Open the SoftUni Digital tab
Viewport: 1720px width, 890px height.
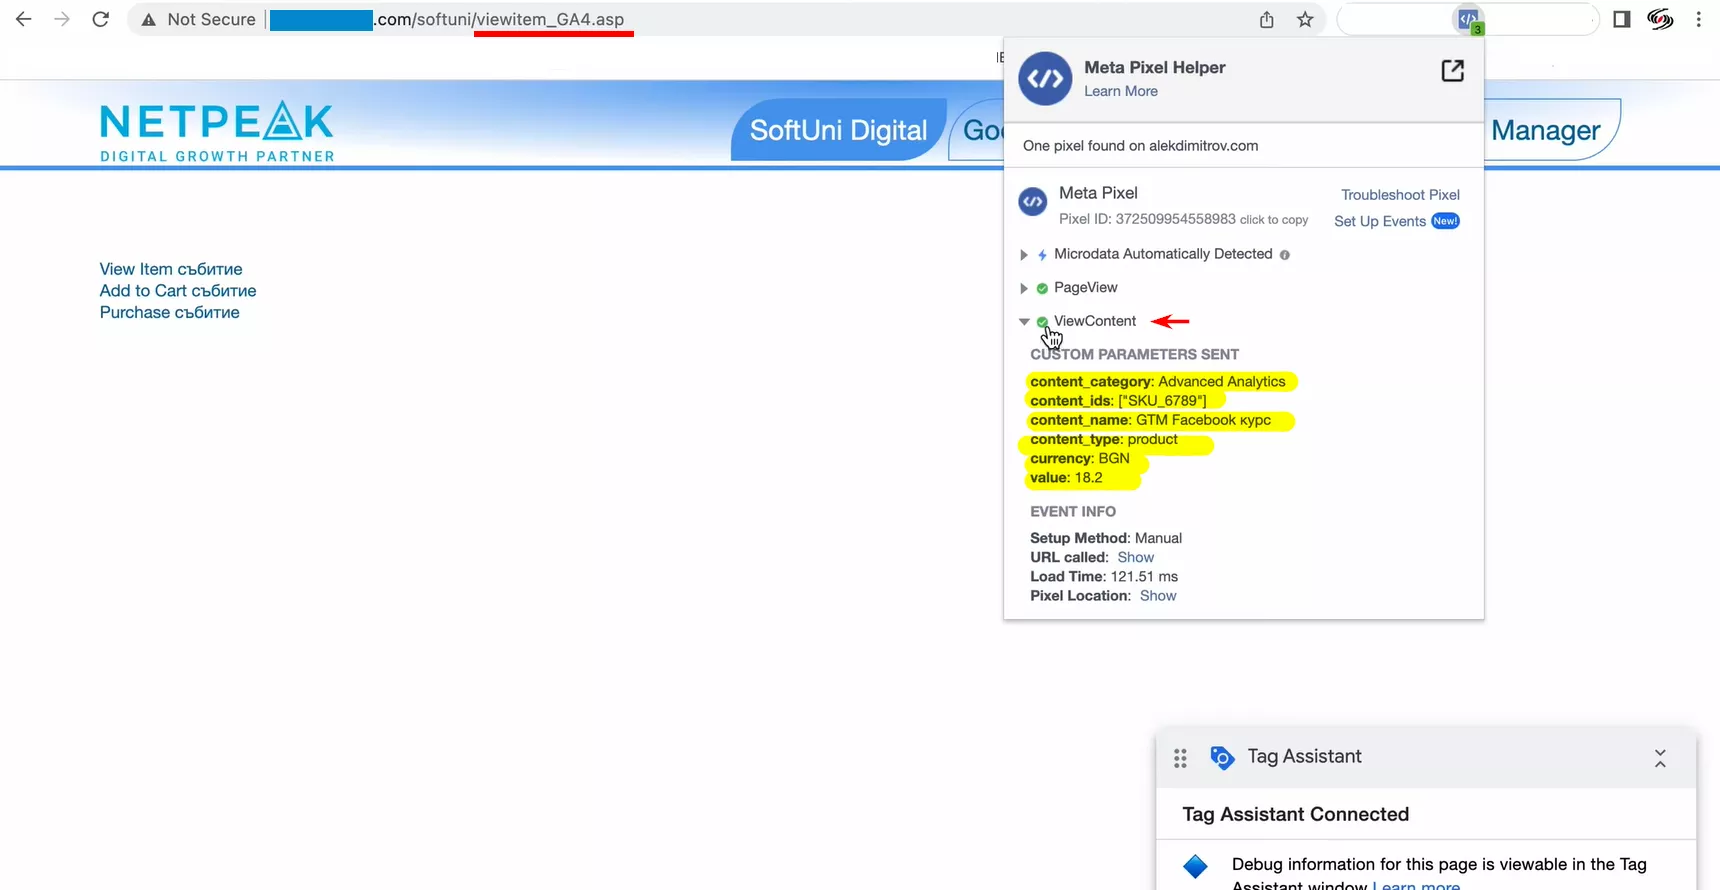pyautogui.click(x=839, y=130)
